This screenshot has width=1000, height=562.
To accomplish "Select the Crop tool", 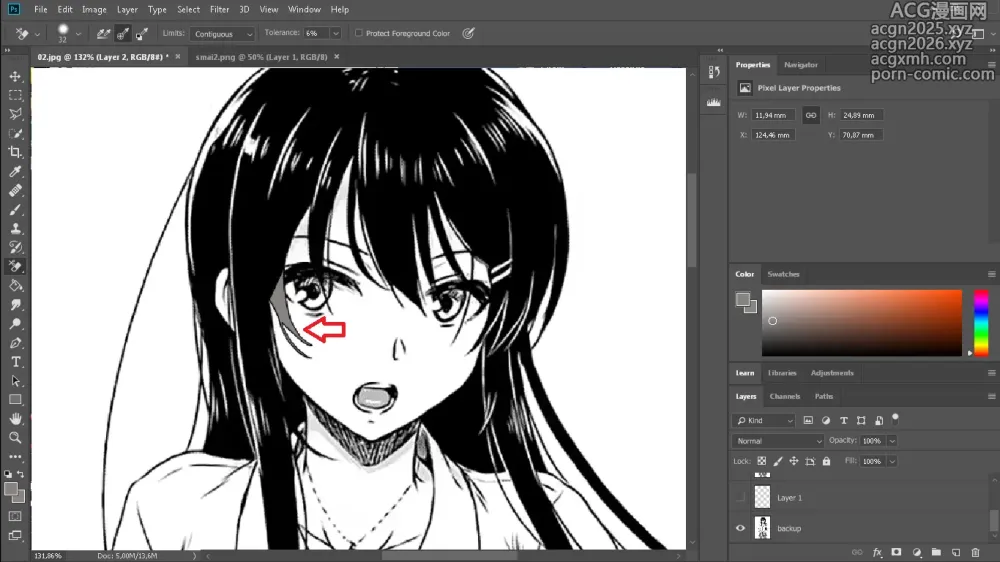I will point(15,152).
